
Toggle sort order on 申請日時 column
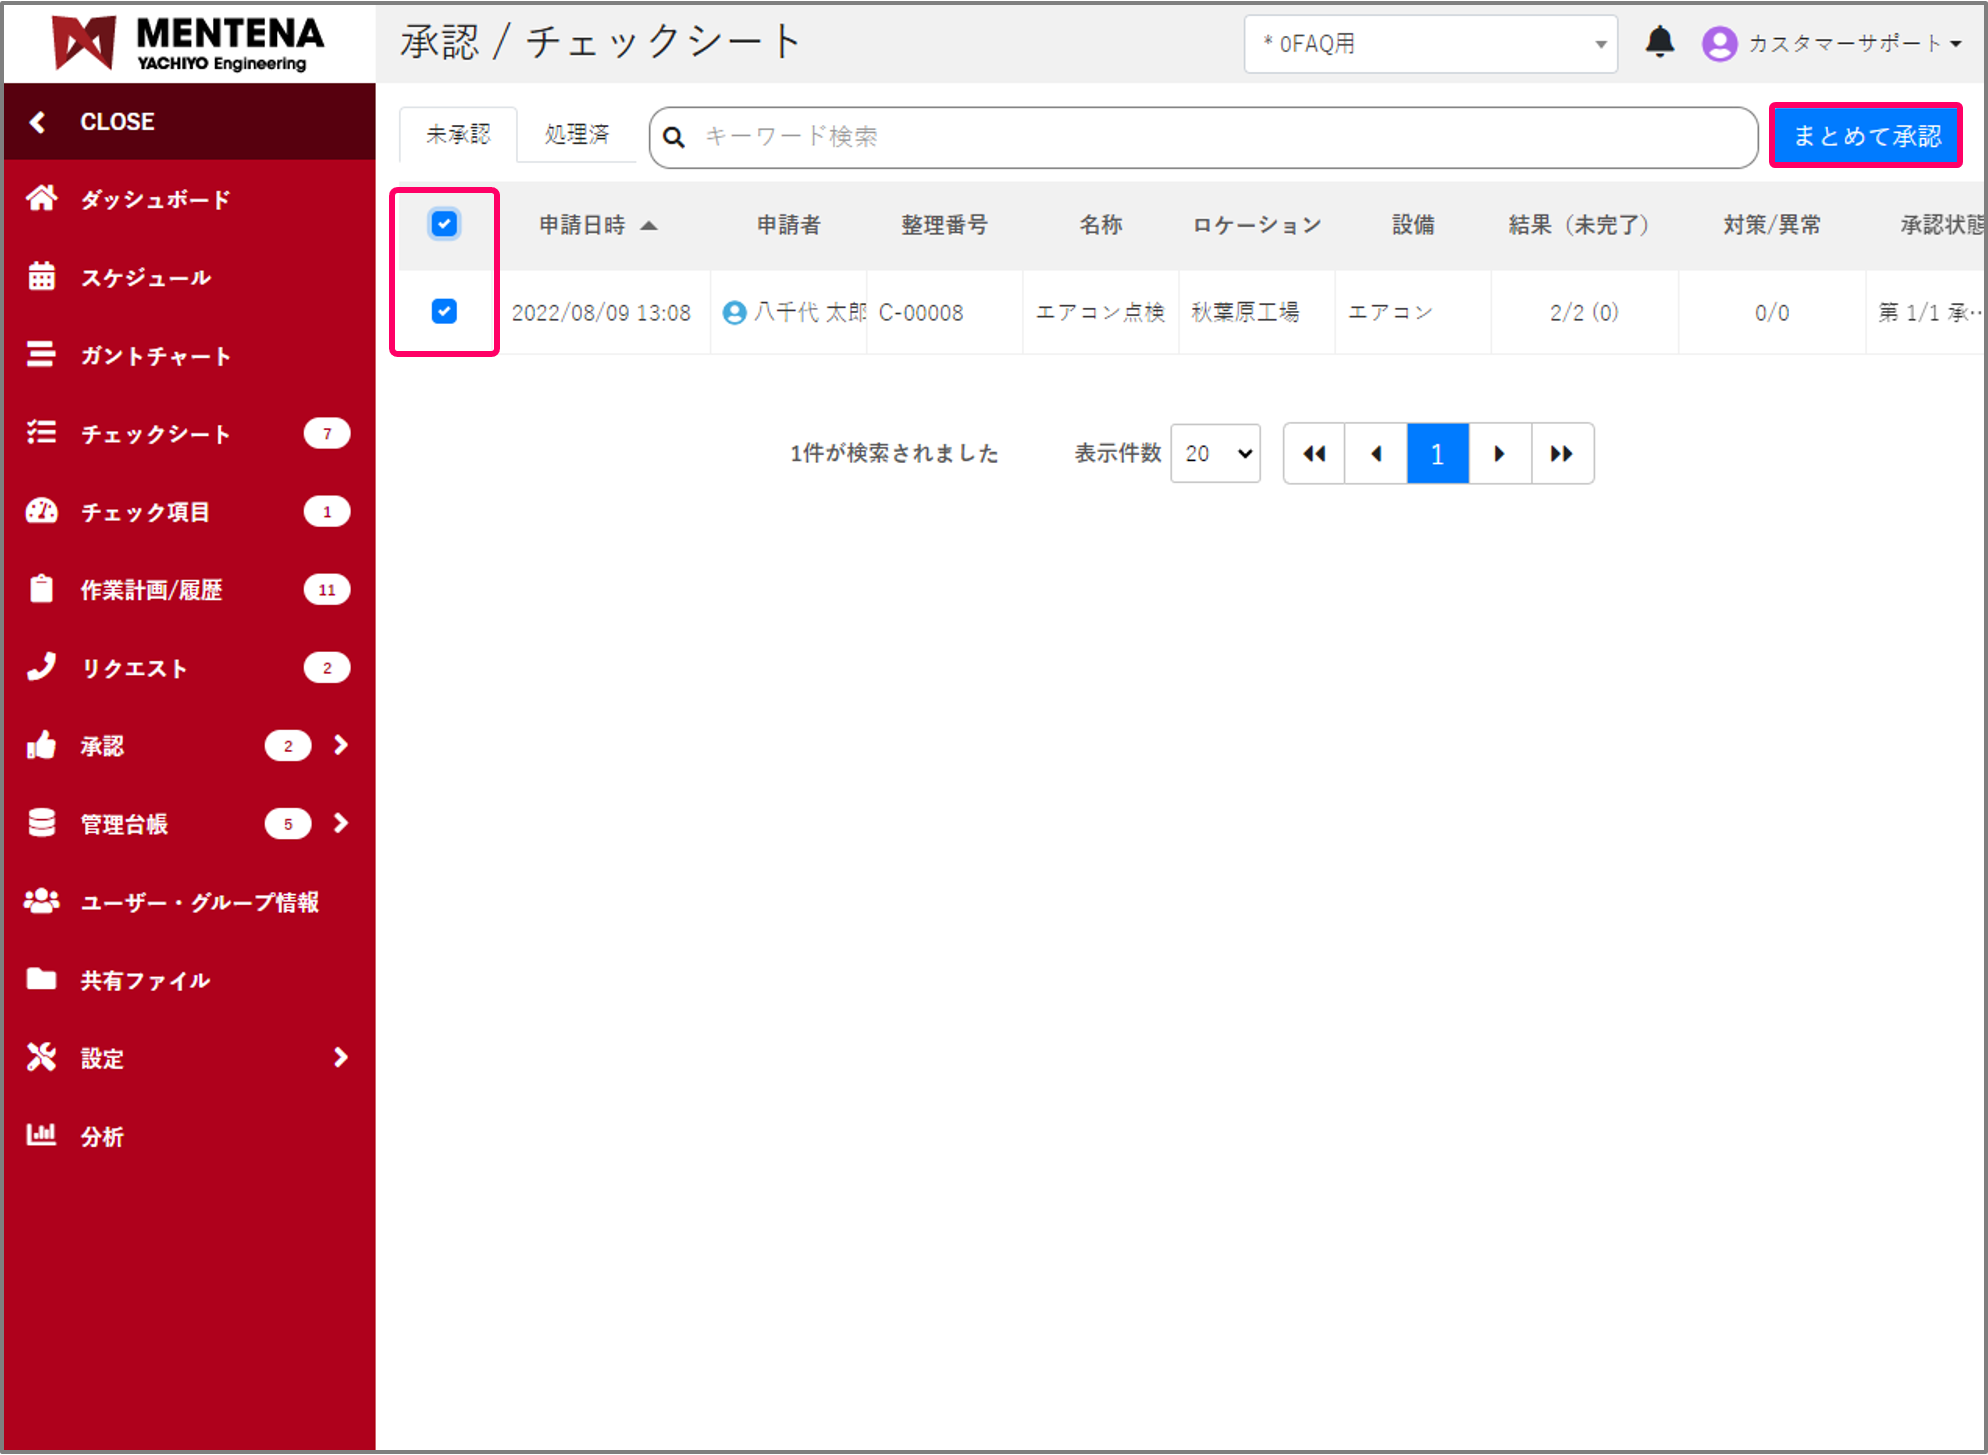click(597, 225)
